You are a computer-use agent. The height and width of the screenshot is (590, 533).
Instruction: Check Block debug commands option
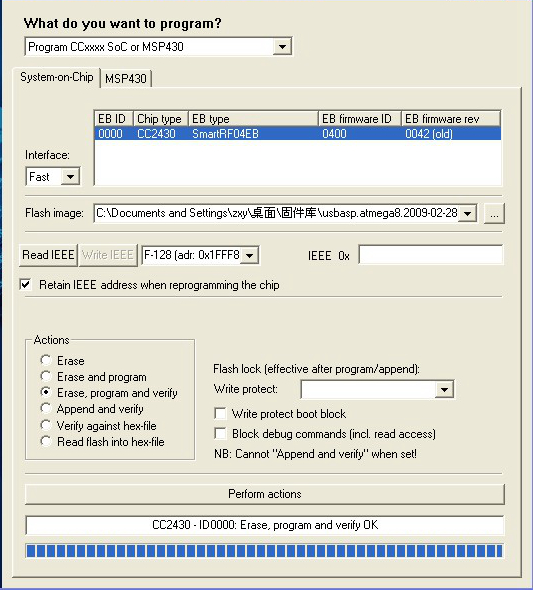click(220, 433)
